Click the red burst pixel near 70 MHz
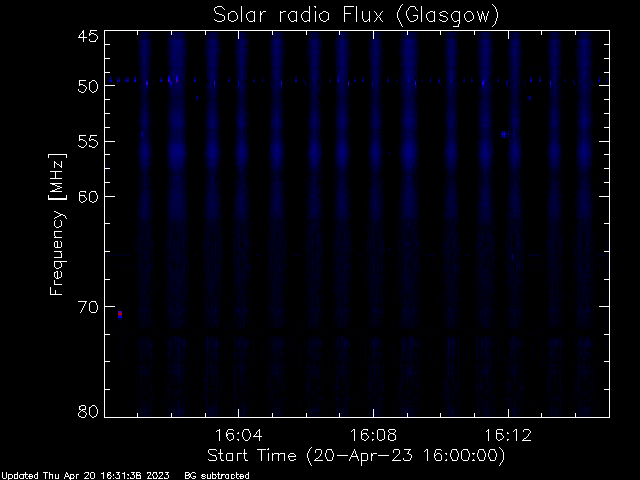The image size is (640, 480). point(120,313)
